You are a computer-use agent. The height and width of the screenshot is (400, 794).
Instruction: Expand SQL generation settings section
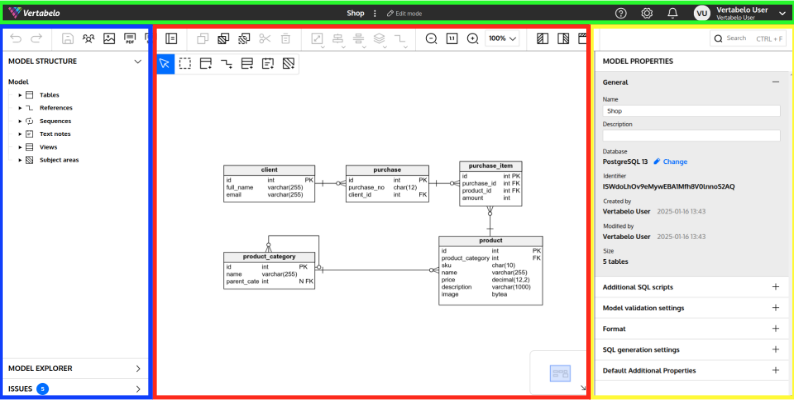click(x=775, y=349)
